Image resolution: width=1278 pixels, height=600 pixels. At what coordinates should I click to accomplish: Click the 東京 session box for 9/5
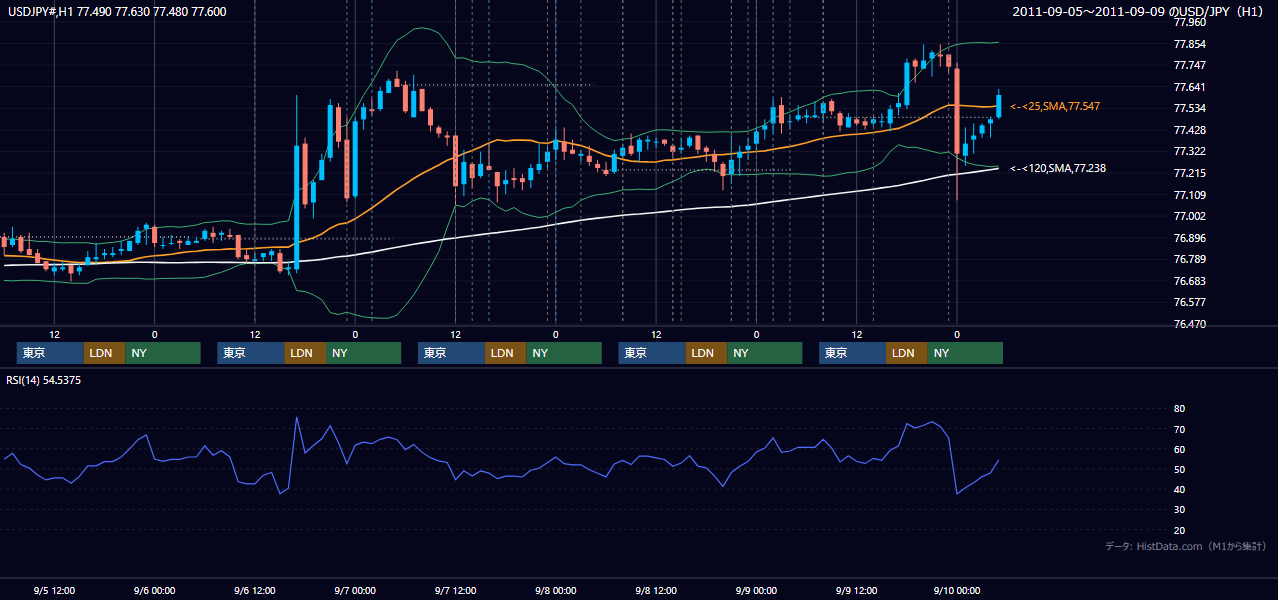click(x=50, y=353)
